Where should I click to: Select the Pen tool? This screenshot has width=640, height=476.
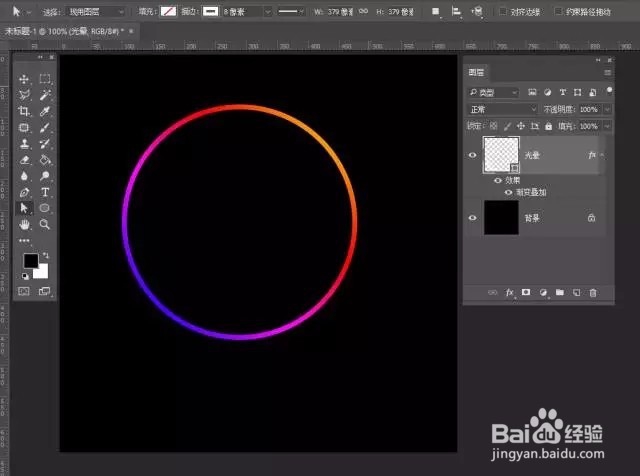24,192
